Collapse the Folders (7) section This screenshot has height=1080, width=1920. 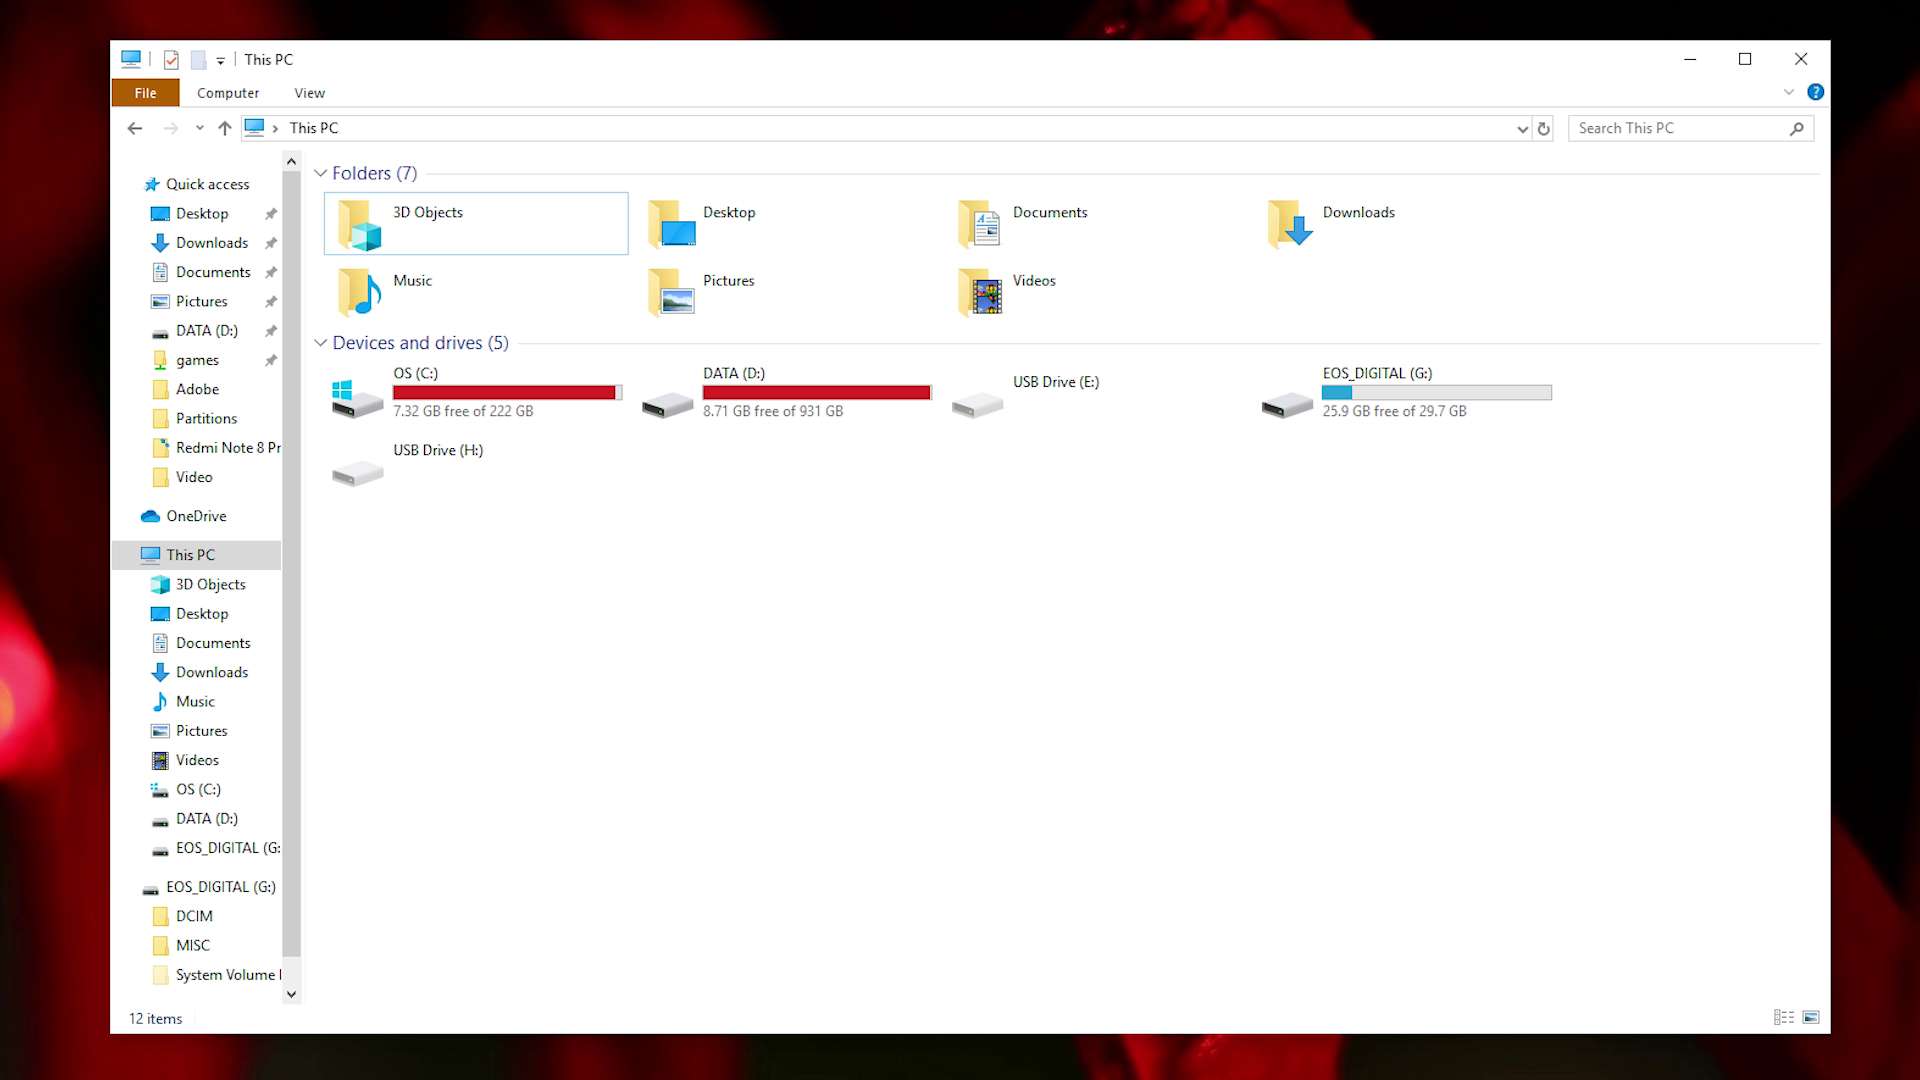pos(320,173)
